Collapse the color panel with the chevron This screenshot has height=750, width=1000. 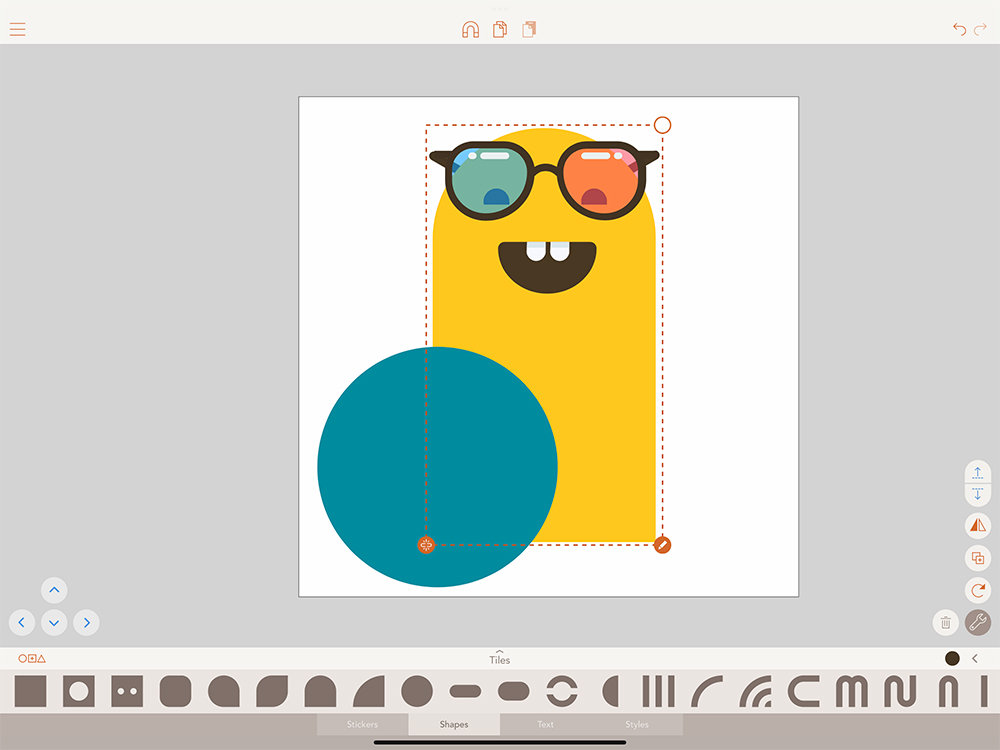point(975,658)
